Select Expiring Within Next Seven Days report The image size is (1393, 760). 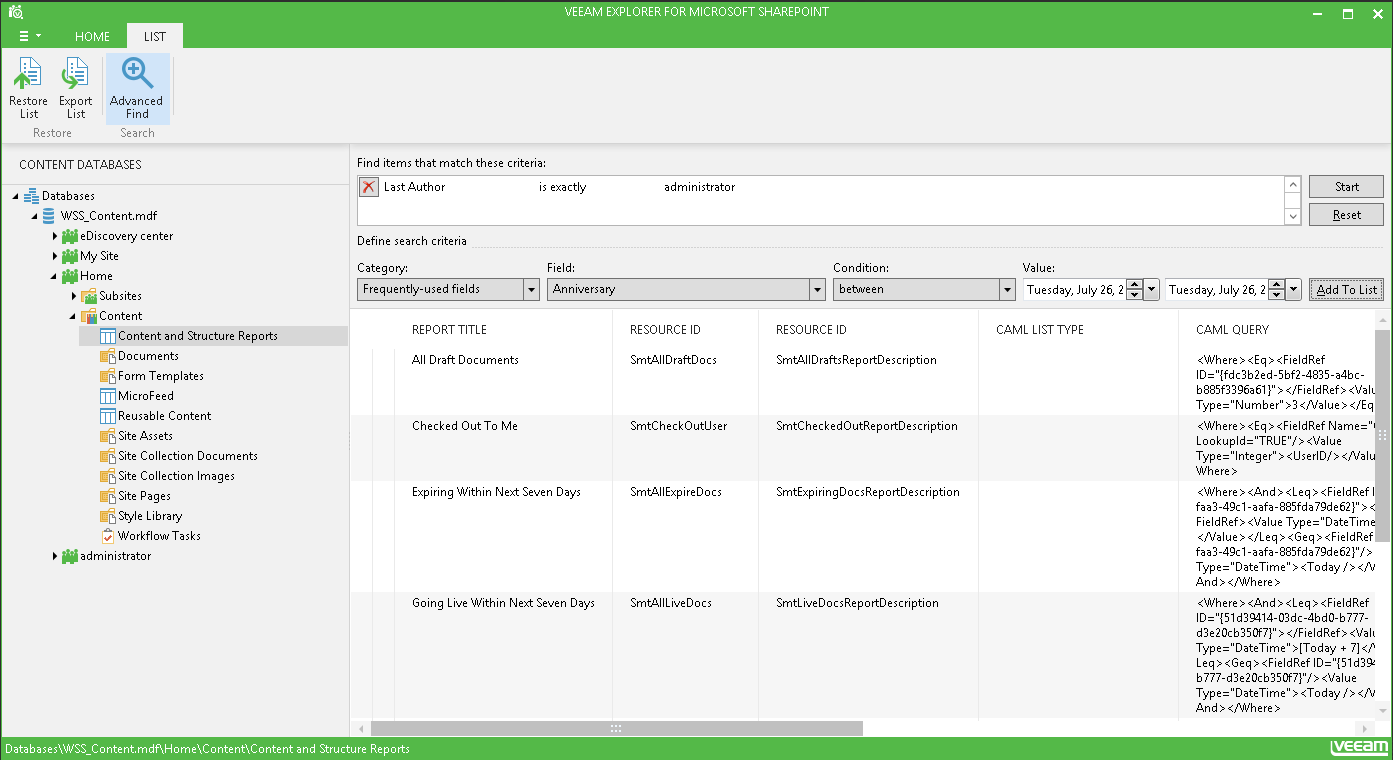pos(497,492)
